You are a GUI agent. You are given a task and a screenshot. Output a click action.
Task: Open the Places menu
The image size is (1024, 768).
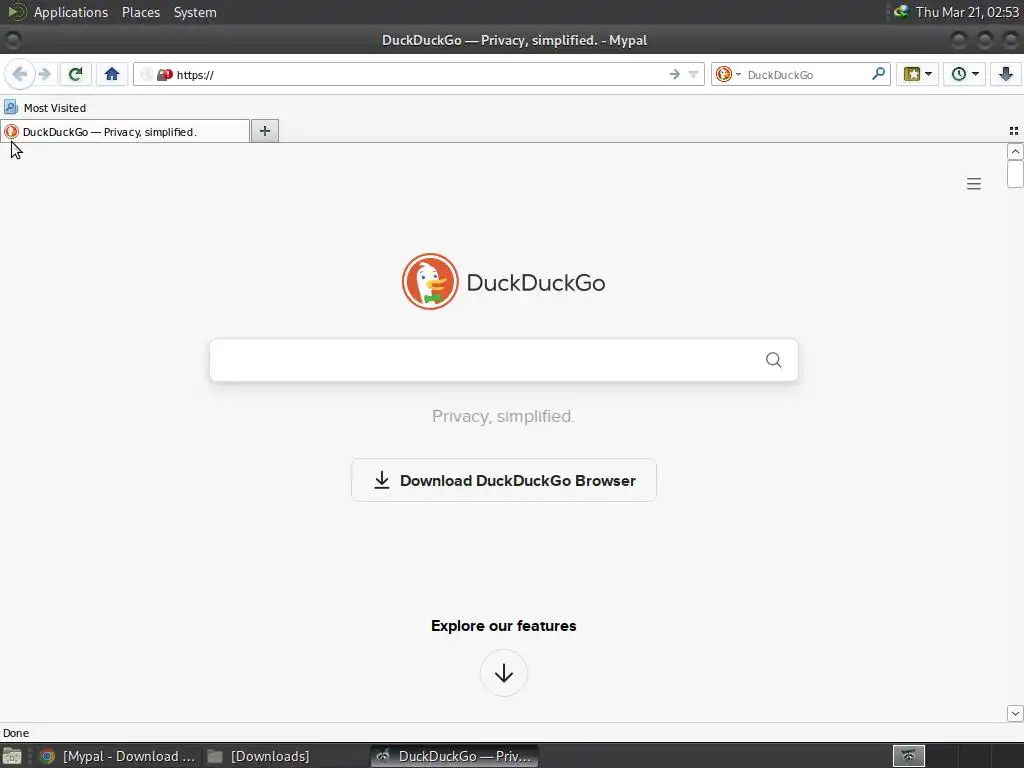(141, 12)
